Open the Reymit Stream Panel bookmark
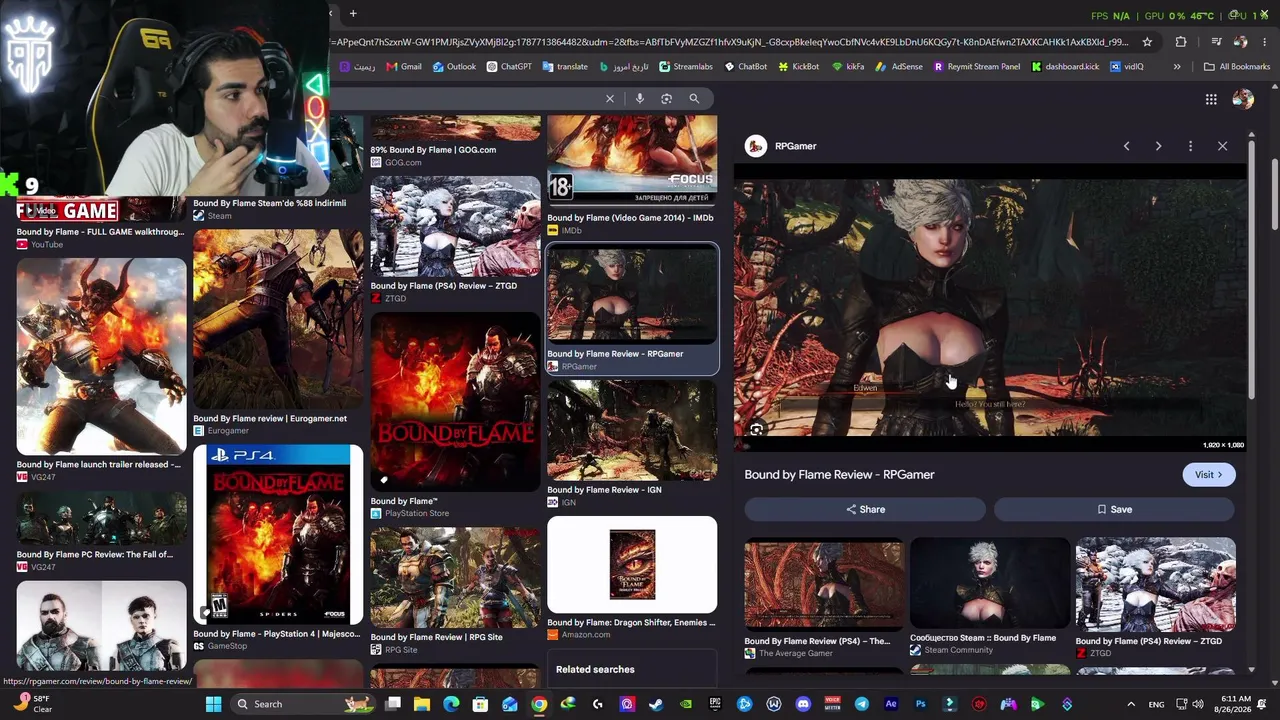The width and height of the screenshot is (1280, 720). click(977, 67)
